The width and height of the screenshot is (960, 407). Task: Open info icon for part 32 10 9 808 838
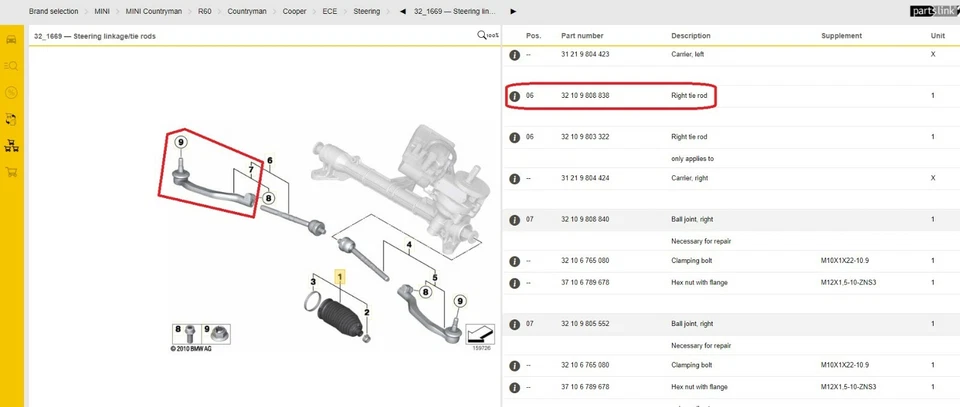click(x=515, y=97)
